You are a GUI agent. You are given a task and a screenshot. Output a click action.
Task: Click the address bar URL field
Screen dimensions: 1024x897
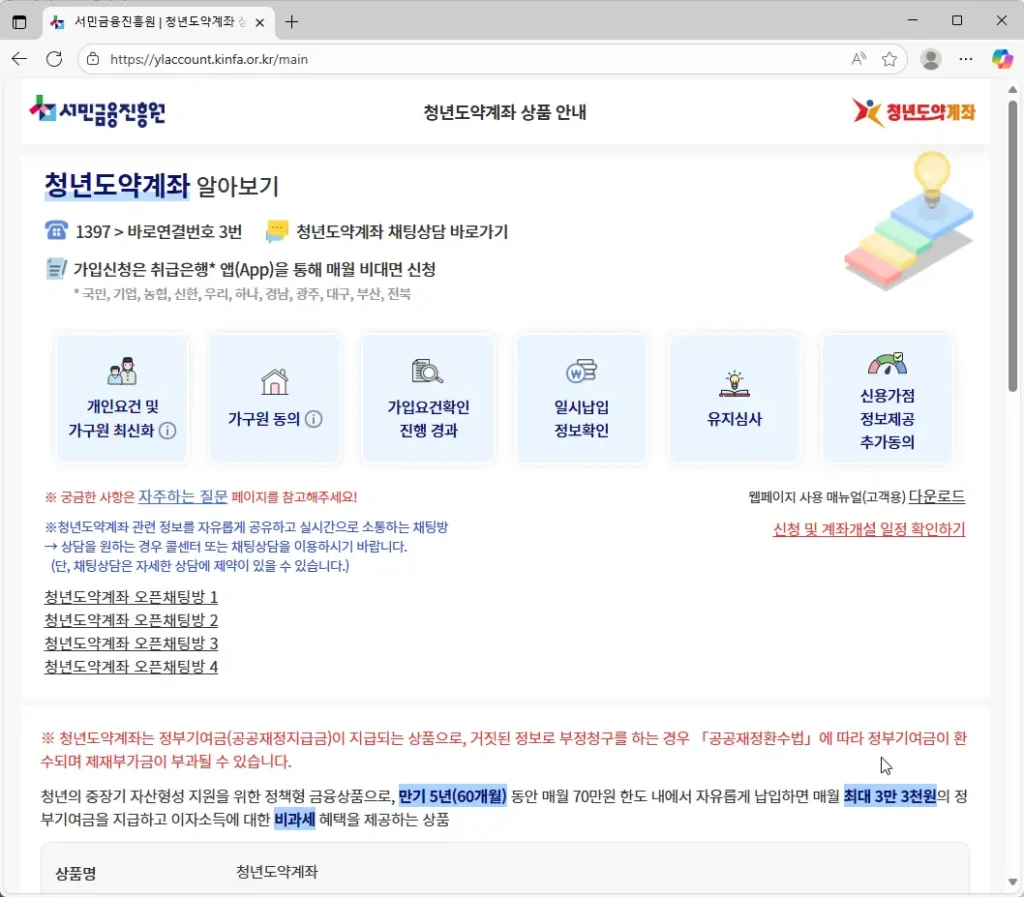click(450, 59)
